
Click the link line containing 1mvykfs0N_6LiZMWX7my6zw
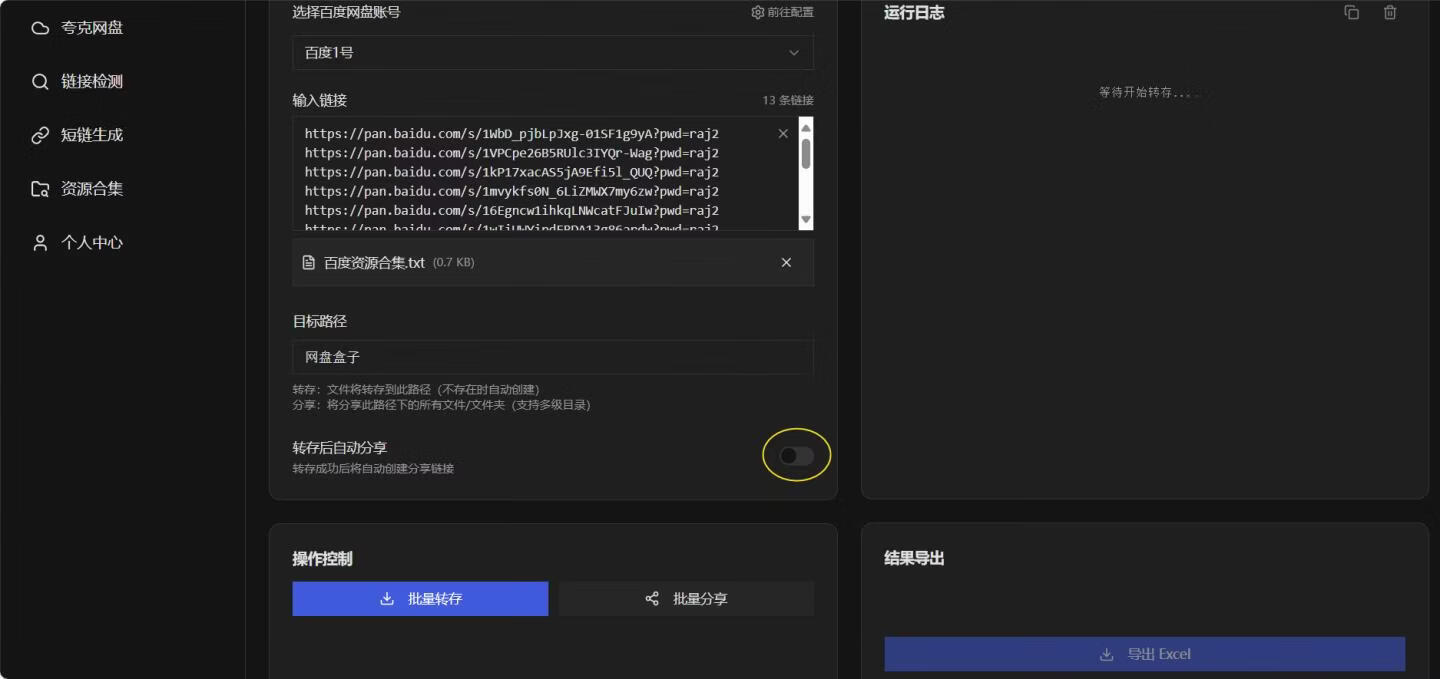(512, 191)
